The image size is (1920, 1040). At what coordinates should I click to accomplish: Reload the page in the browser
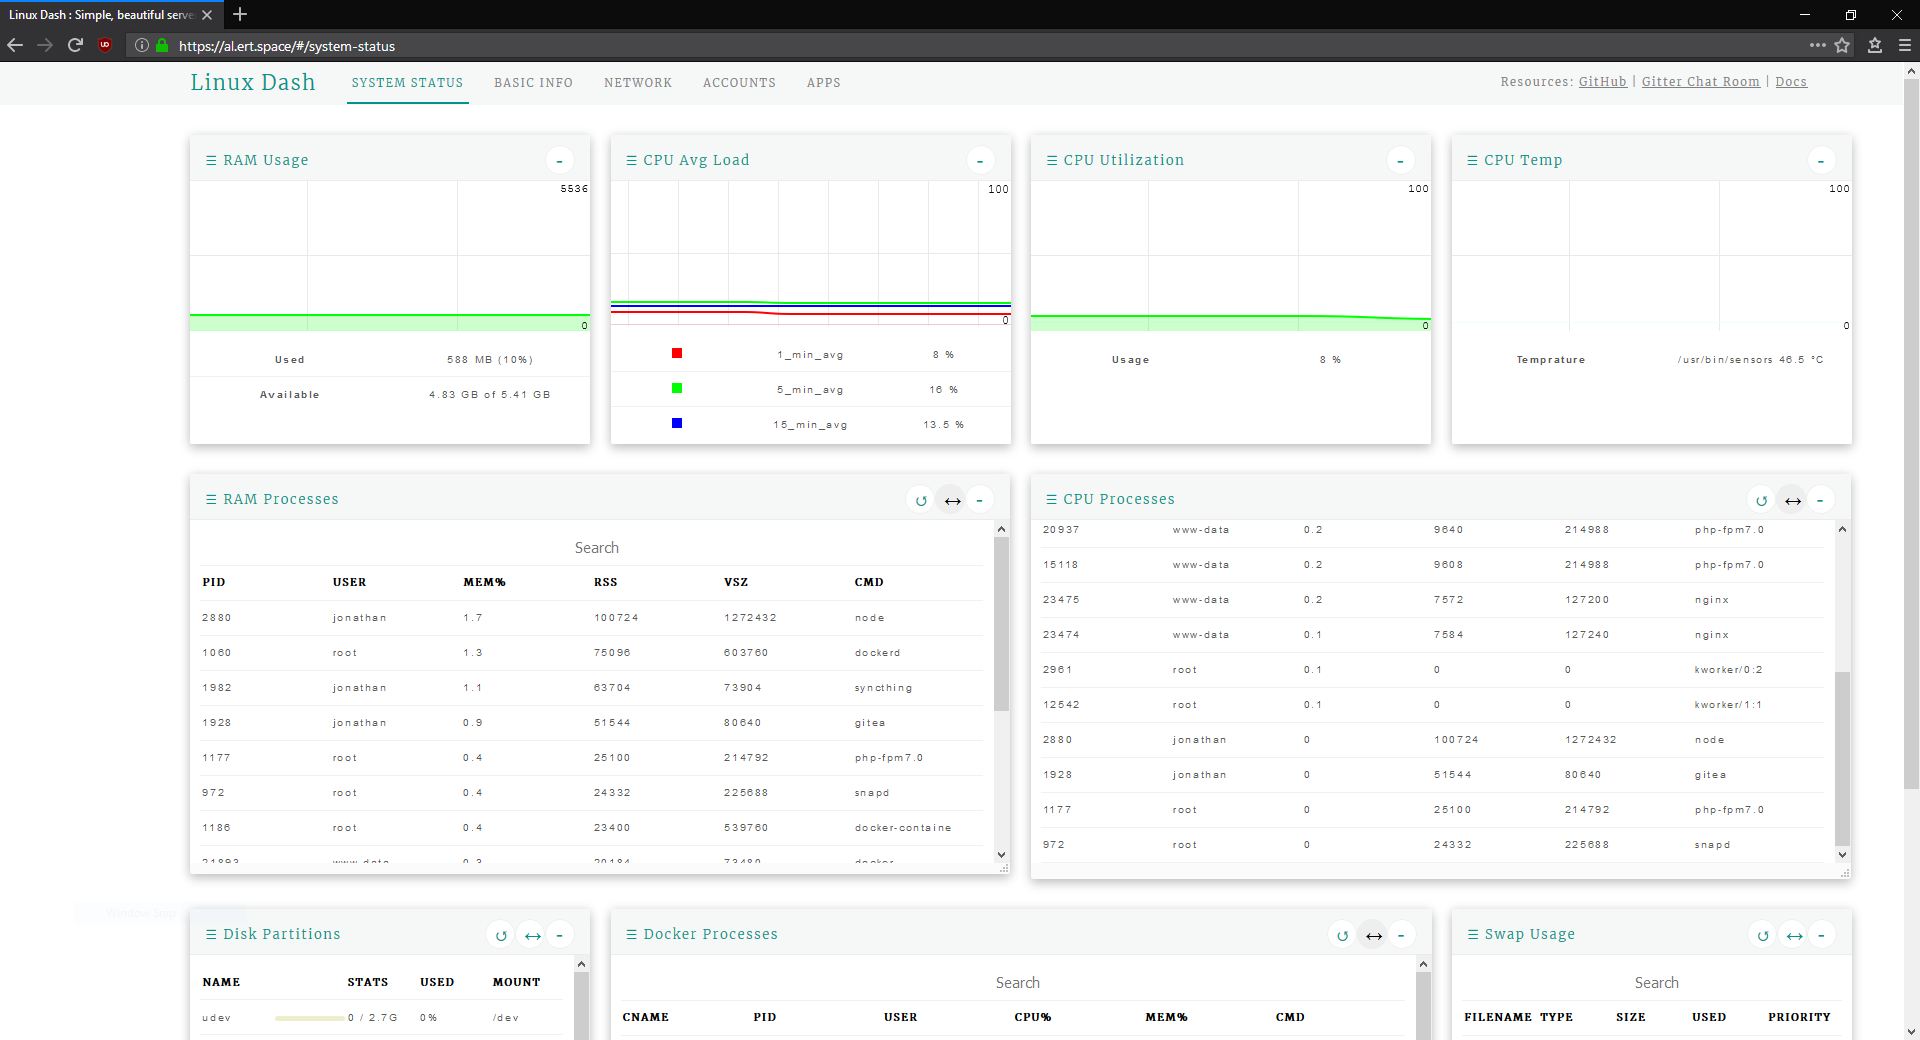click(75, 45)
